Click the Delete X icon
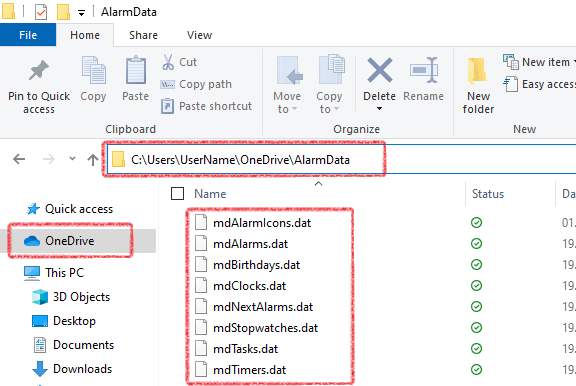This screenshot has height=386, width=576. tap(379, 70)
